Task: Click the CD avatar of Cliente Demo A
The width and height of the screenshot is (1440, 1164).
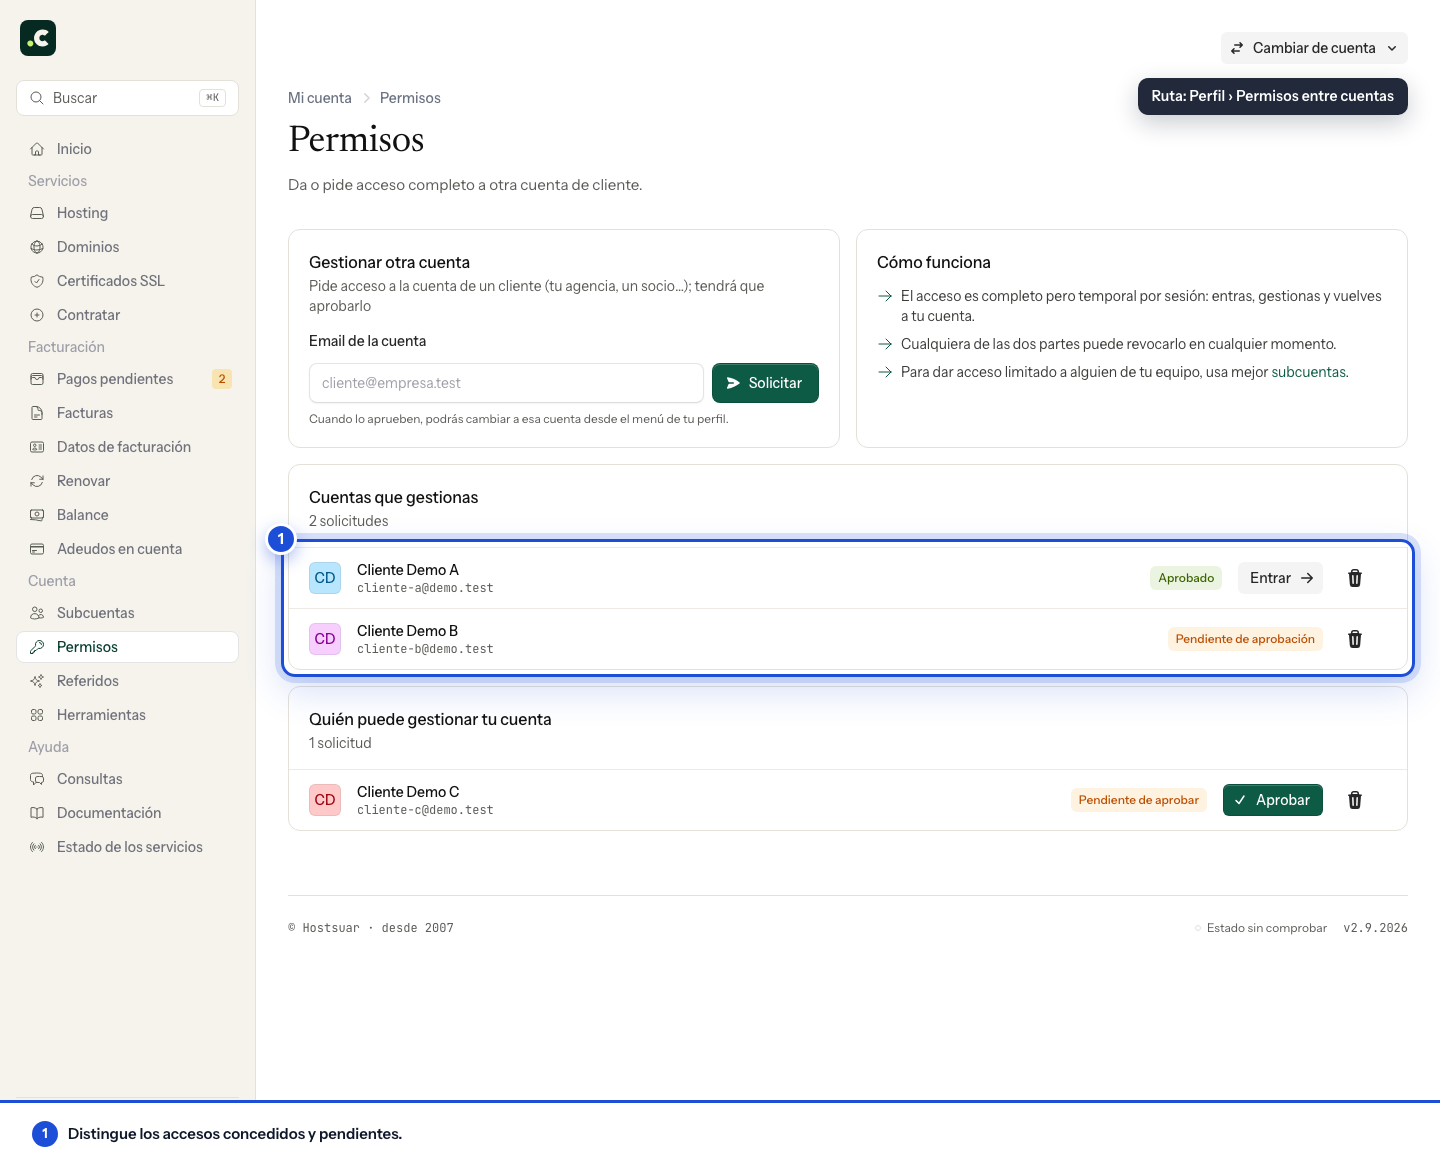Action: click(x=325, y=578)
